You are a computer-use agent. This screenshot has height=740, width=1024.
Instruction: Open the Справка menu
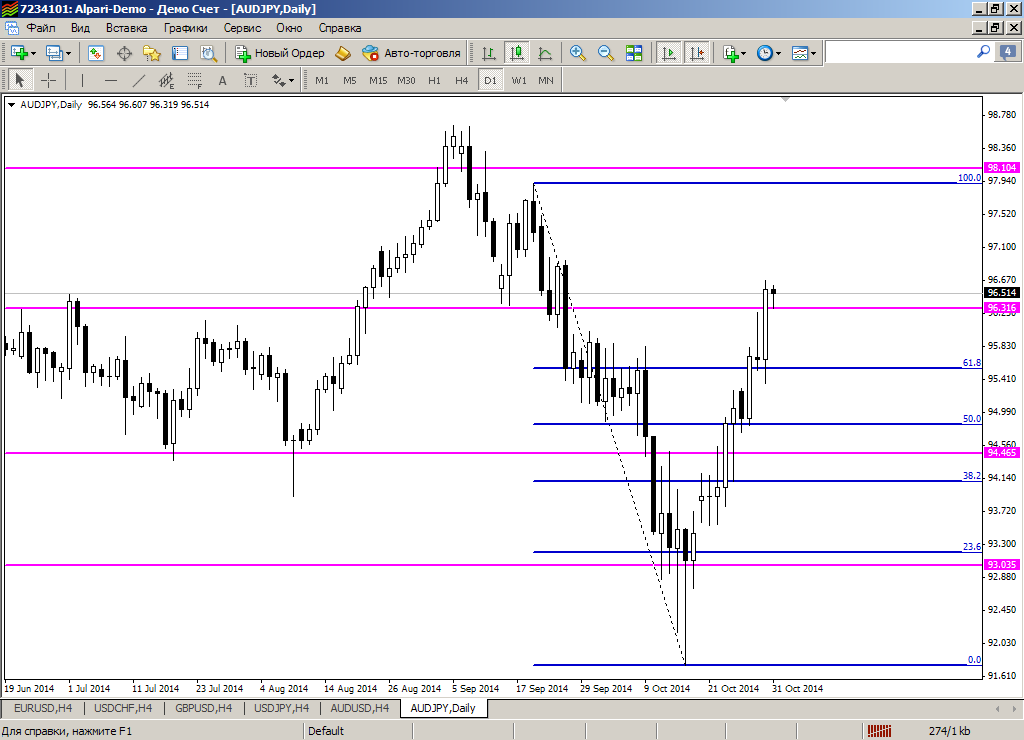click(x=340, y=28)
